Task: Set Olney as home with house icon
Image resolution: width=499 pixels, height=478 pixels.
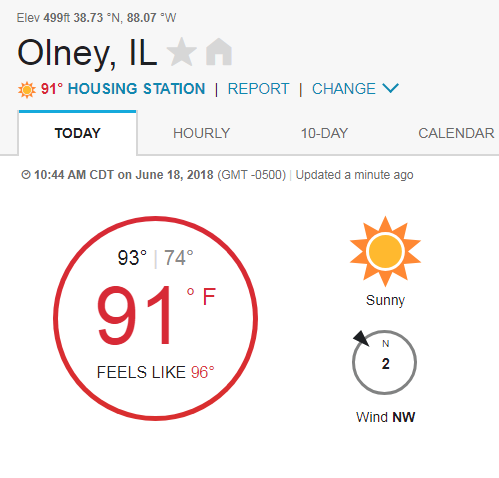Action: [219, 52]
